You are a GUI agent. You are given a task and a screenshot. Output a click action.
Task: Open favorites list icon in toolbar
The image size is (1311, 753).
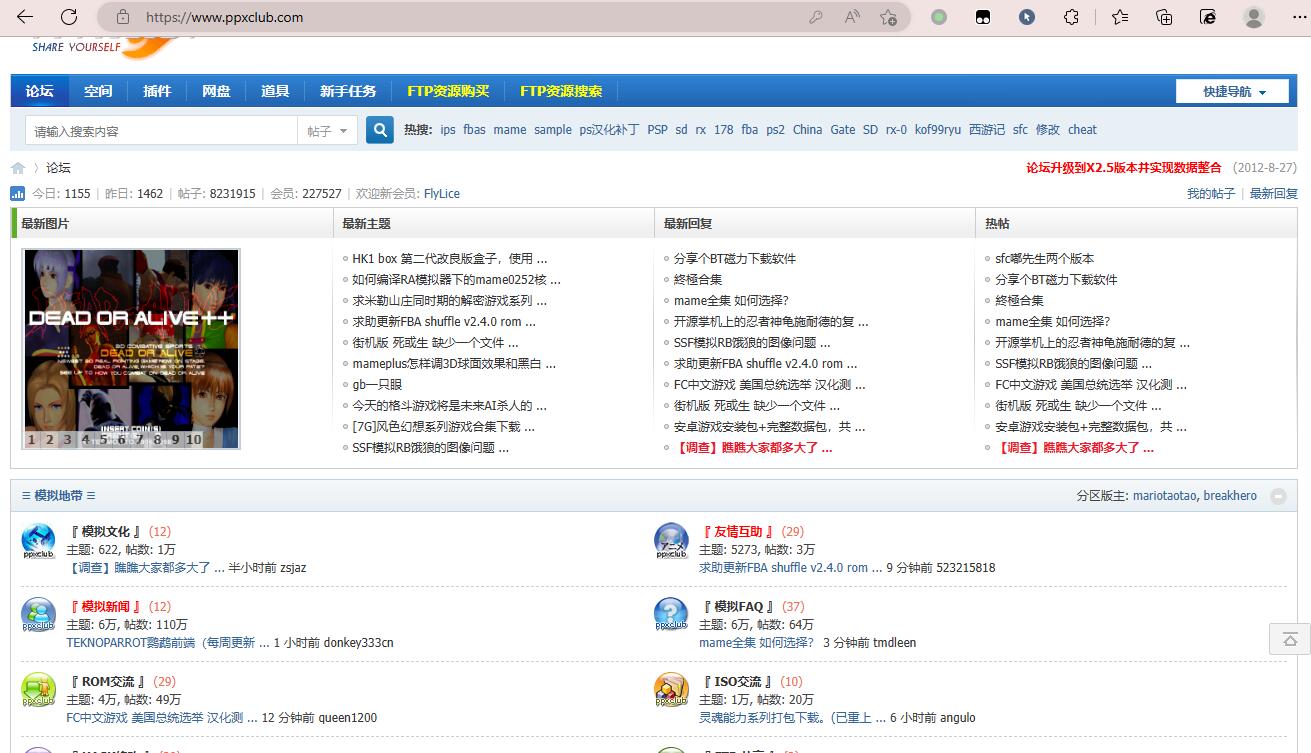coord(1119,17)
